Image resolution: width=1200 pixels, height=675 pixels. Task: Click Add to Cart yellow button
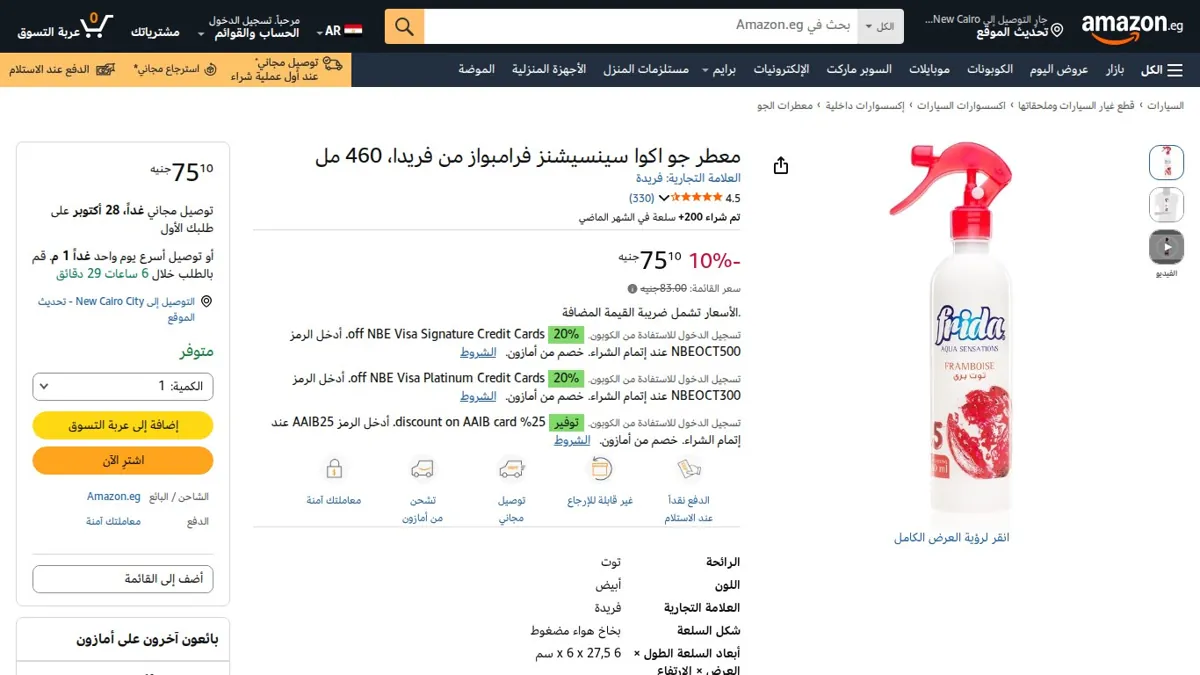[x=123, y=425]
